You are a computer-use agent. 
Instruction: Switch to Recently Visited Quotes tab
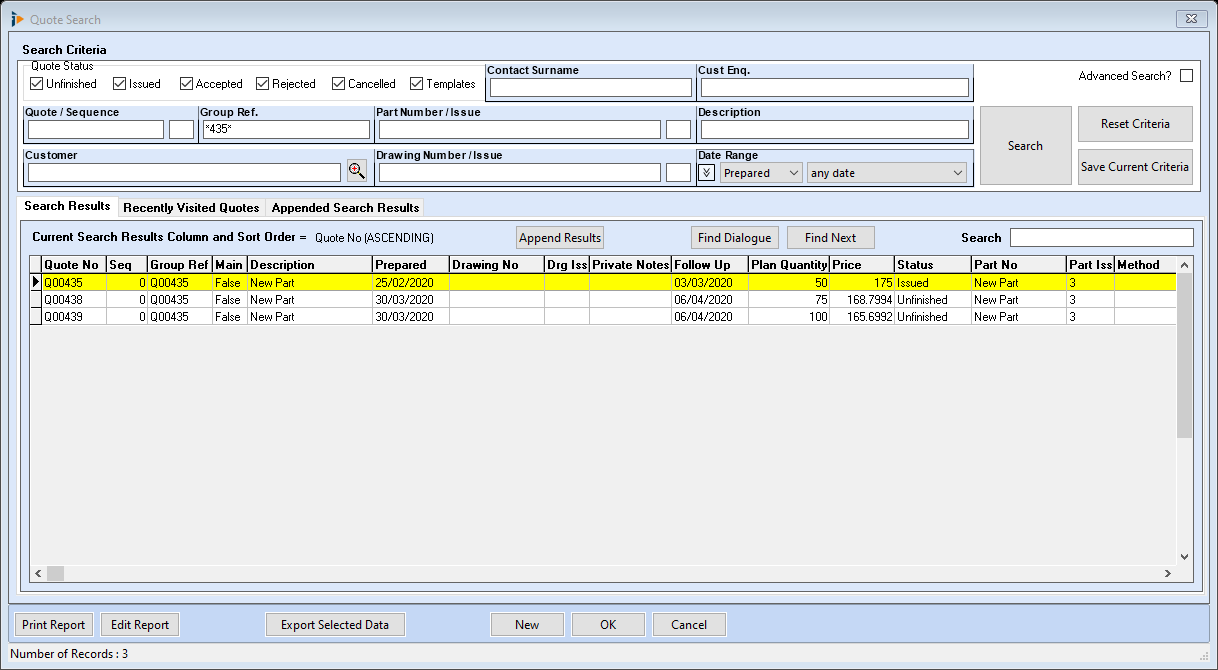coord(191,208)
